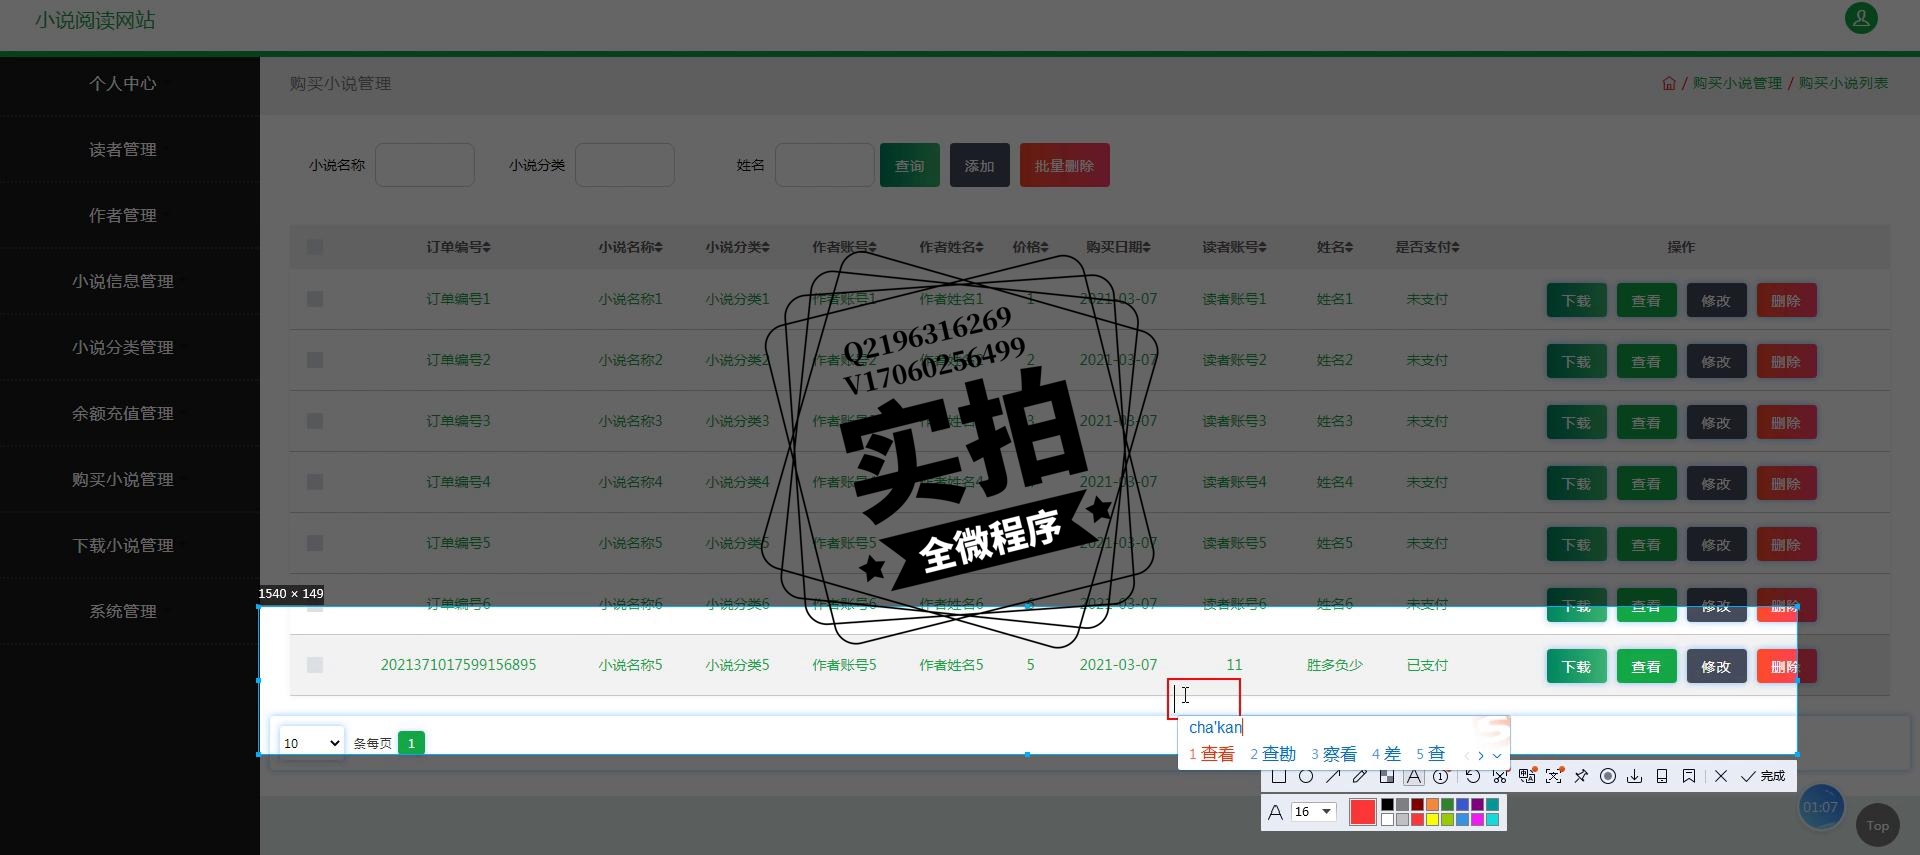Image resolution: width=1920 pixels, height=855 pixels.
Task: Open the user avatar icon in the header
Action: click(x=1861, y=18)
